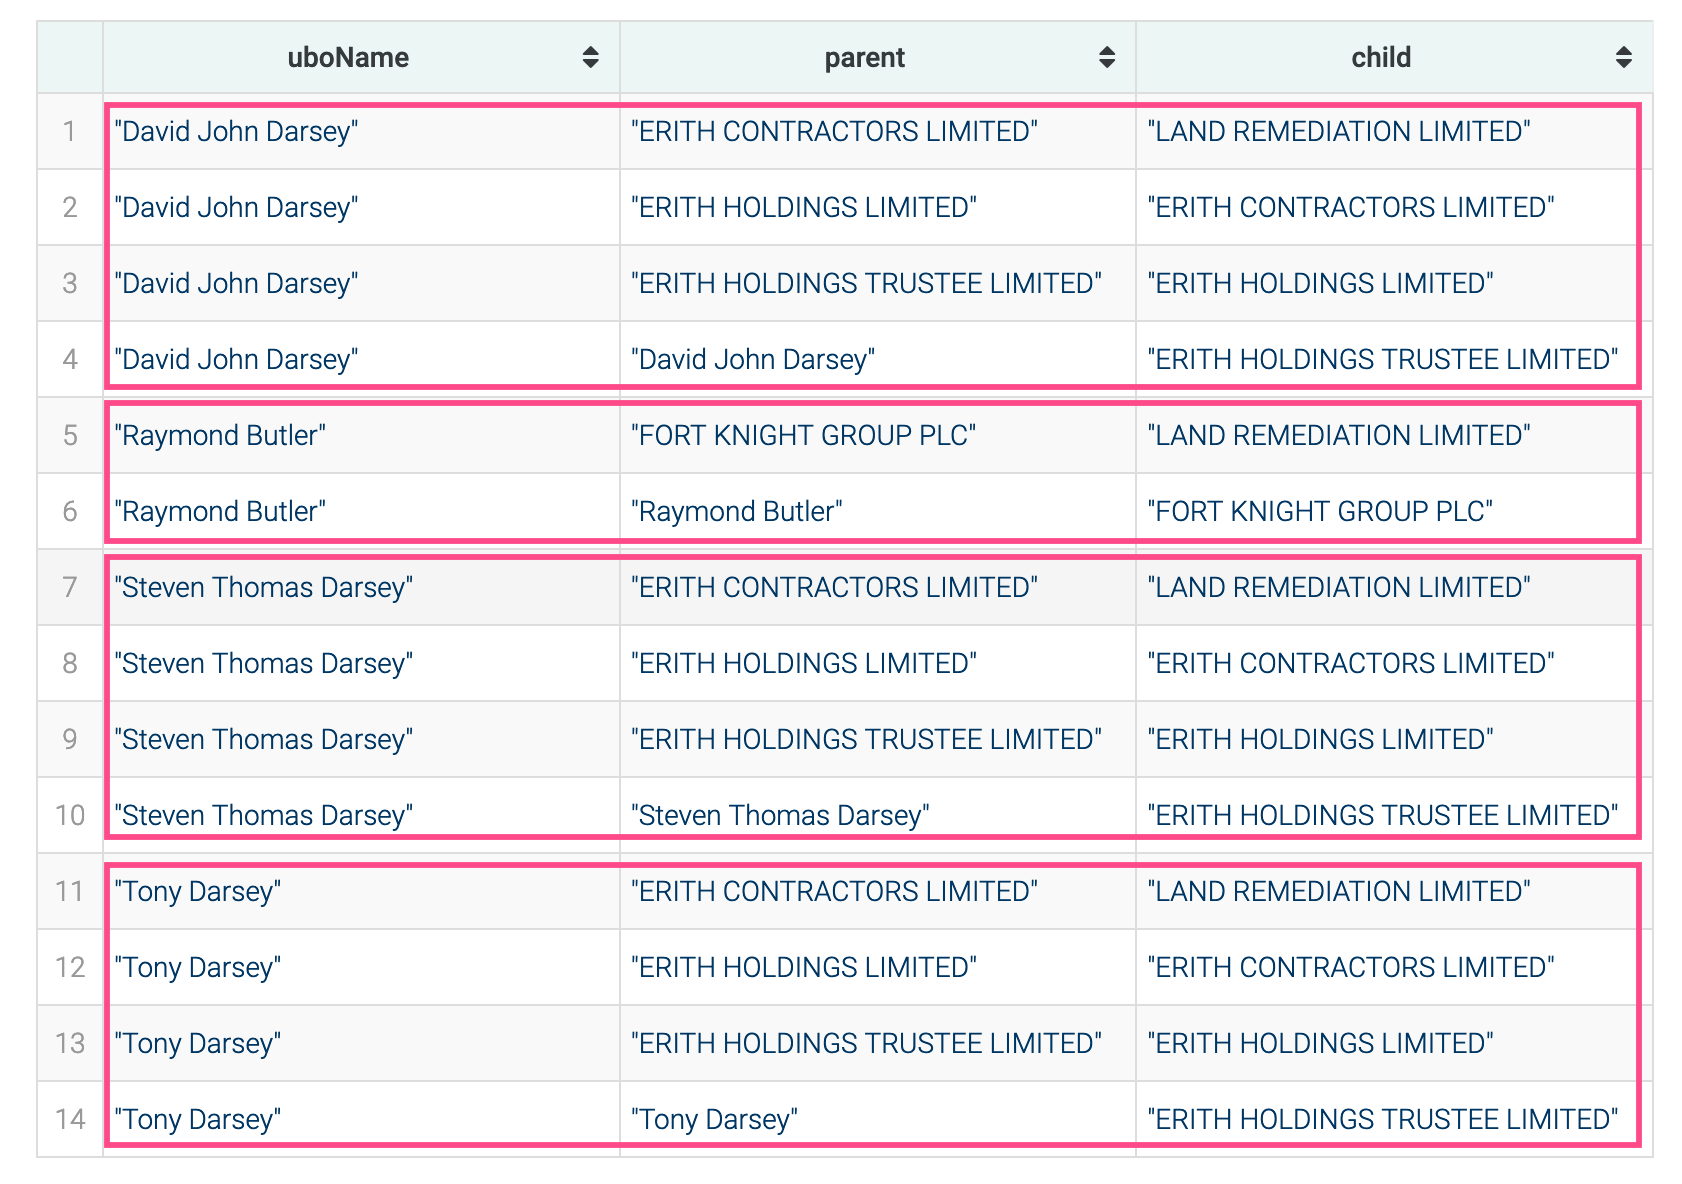Select row number 2
Screen dimensions: 1682x1184
tap(70, 207)
